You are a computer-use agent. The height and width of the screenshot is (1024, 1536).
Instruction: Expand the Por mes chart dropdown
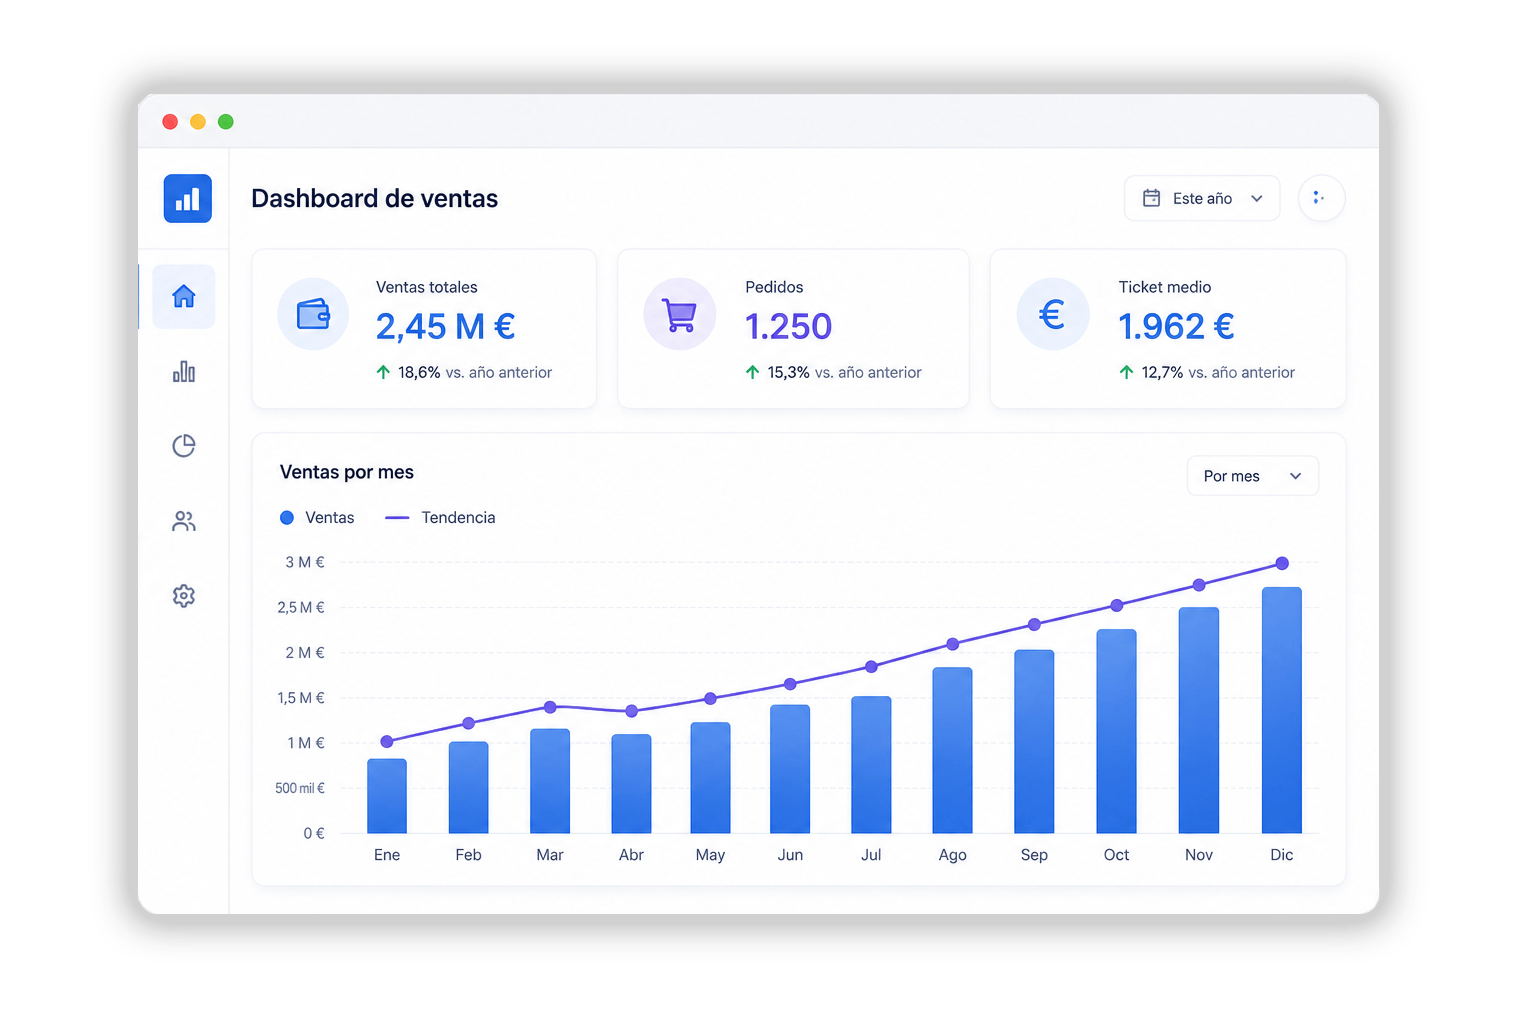pyautogui.click(x=1253, y=476)
